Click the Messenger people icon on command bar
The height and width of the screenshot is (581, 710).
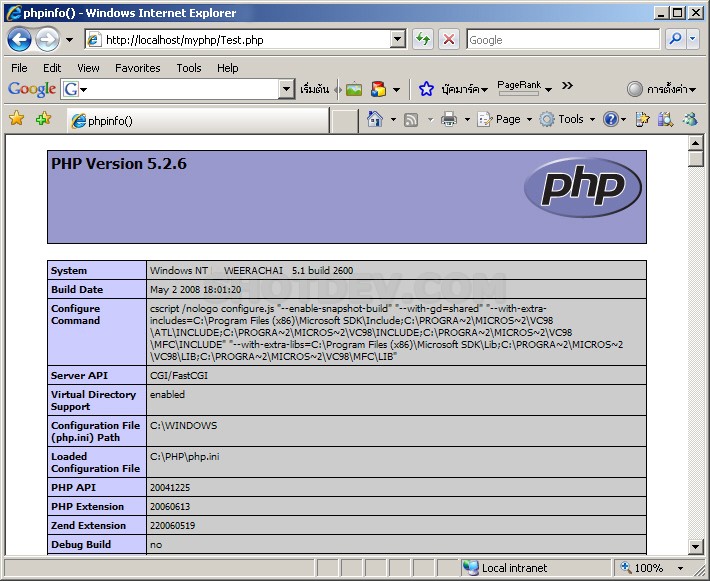tap(691, 120)
